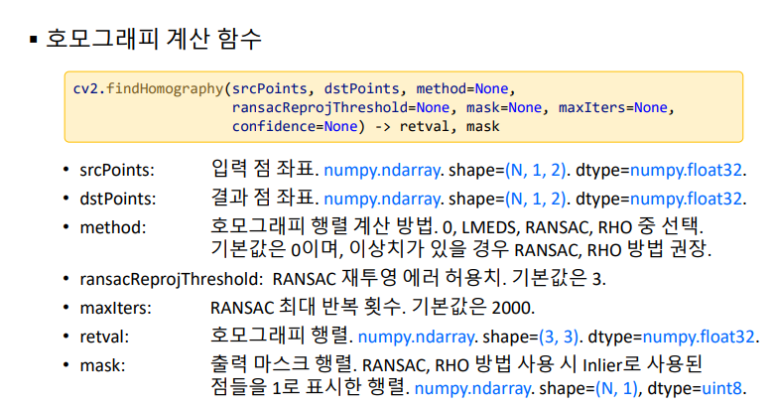The width and height of the screenshot is (773, 407).
Task: Click 'cv2.findHomography' in the code box
Action: pos(148,89)
